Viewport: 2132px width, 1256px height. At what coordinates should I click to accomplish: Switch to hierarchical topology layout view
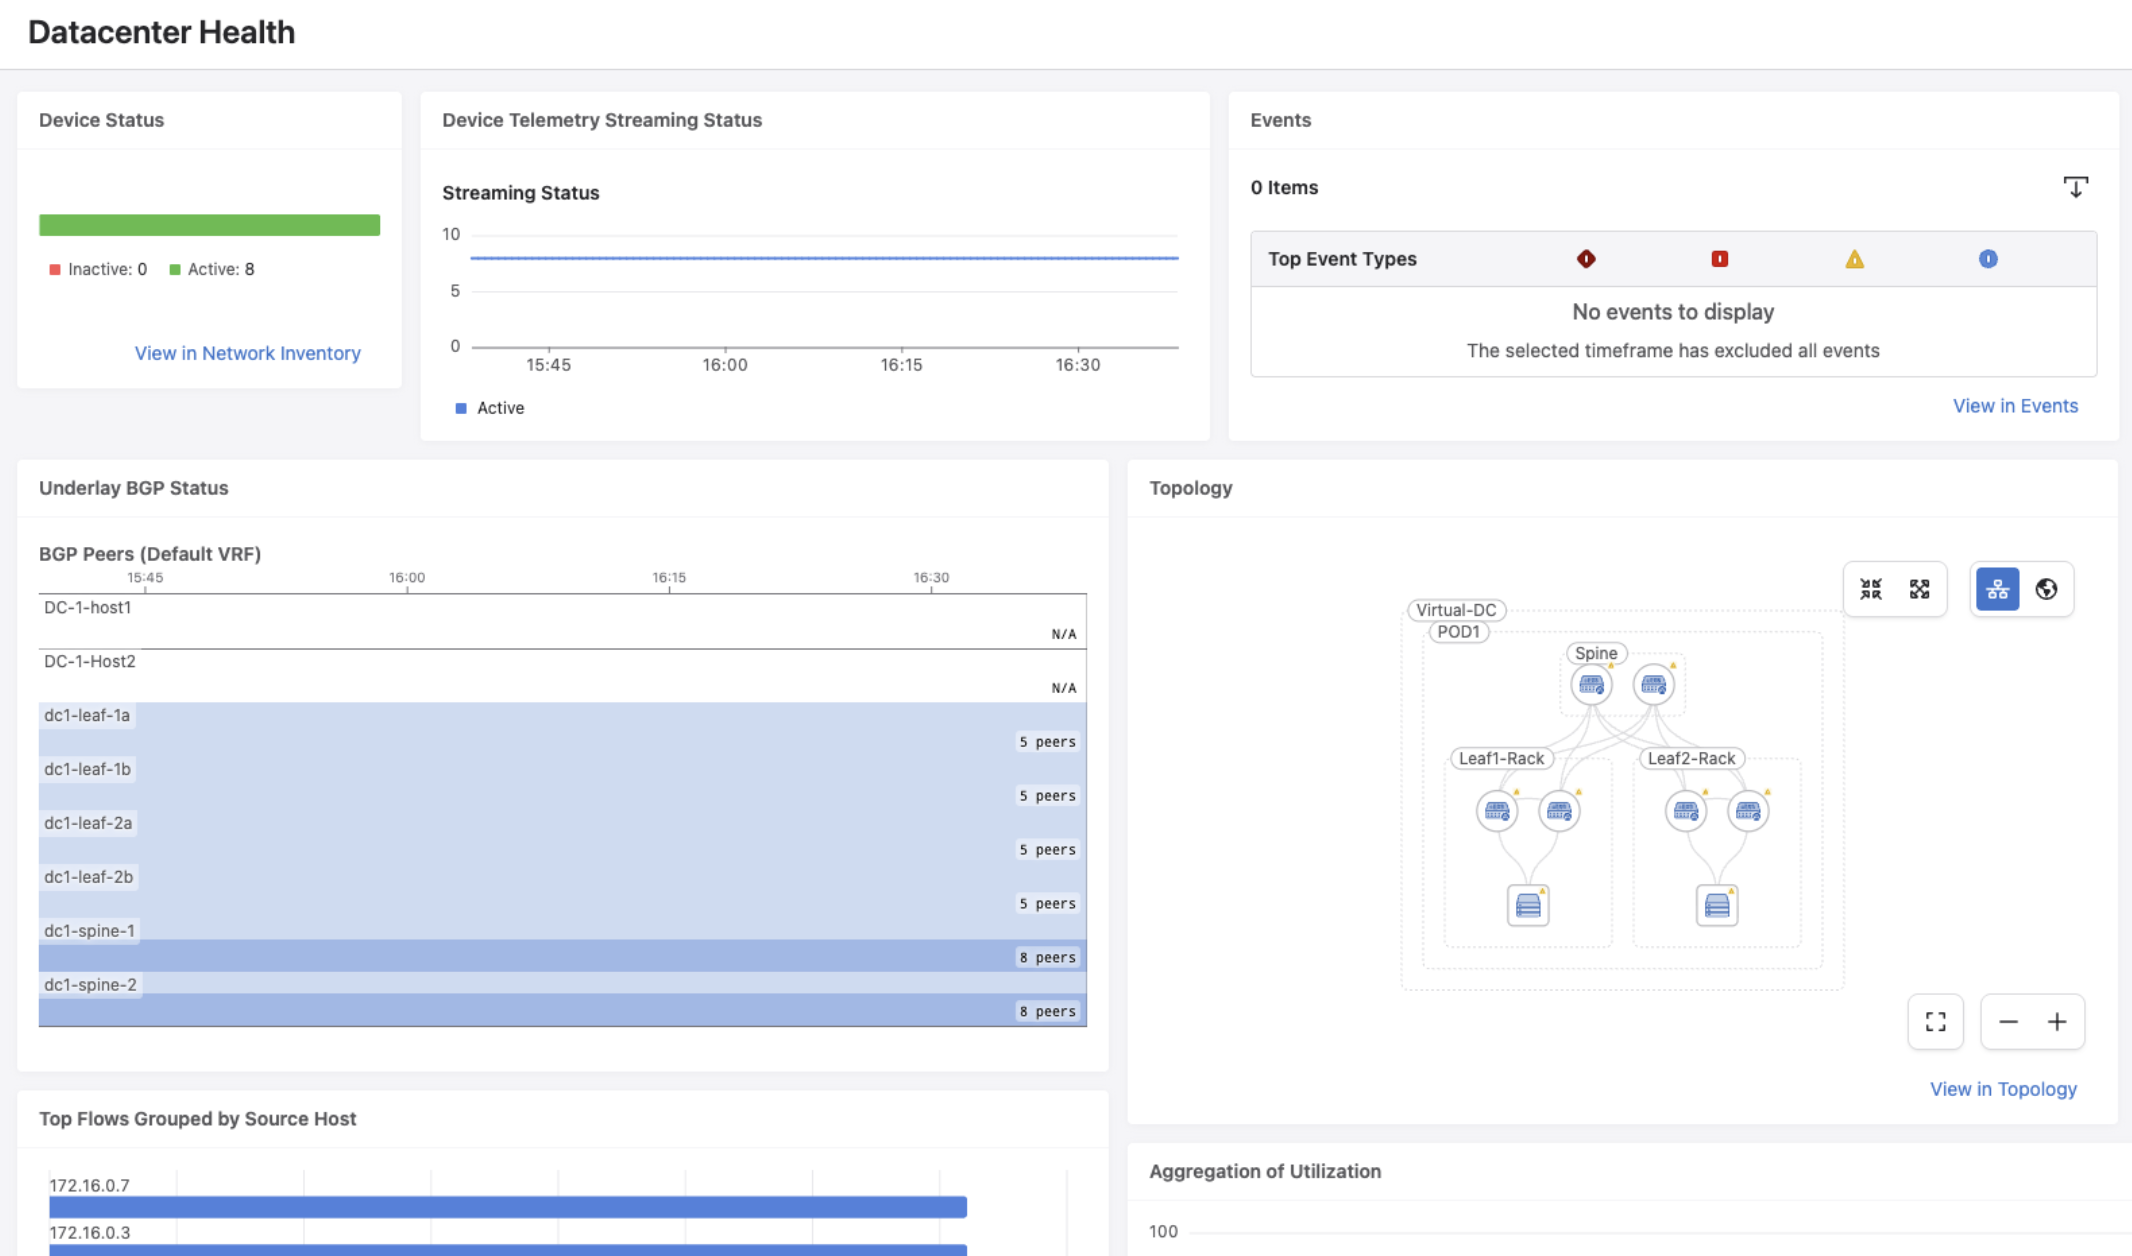point(1997,589)
